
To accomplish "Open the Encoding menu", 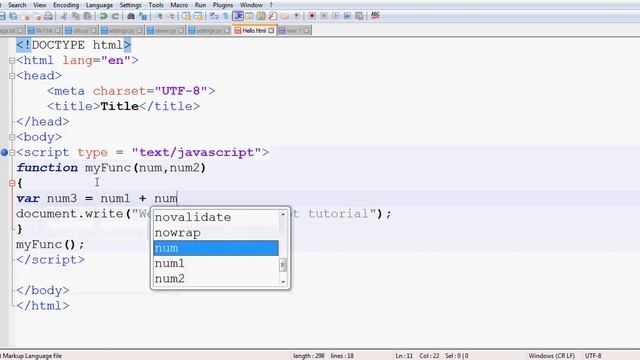I will (66, 5).
